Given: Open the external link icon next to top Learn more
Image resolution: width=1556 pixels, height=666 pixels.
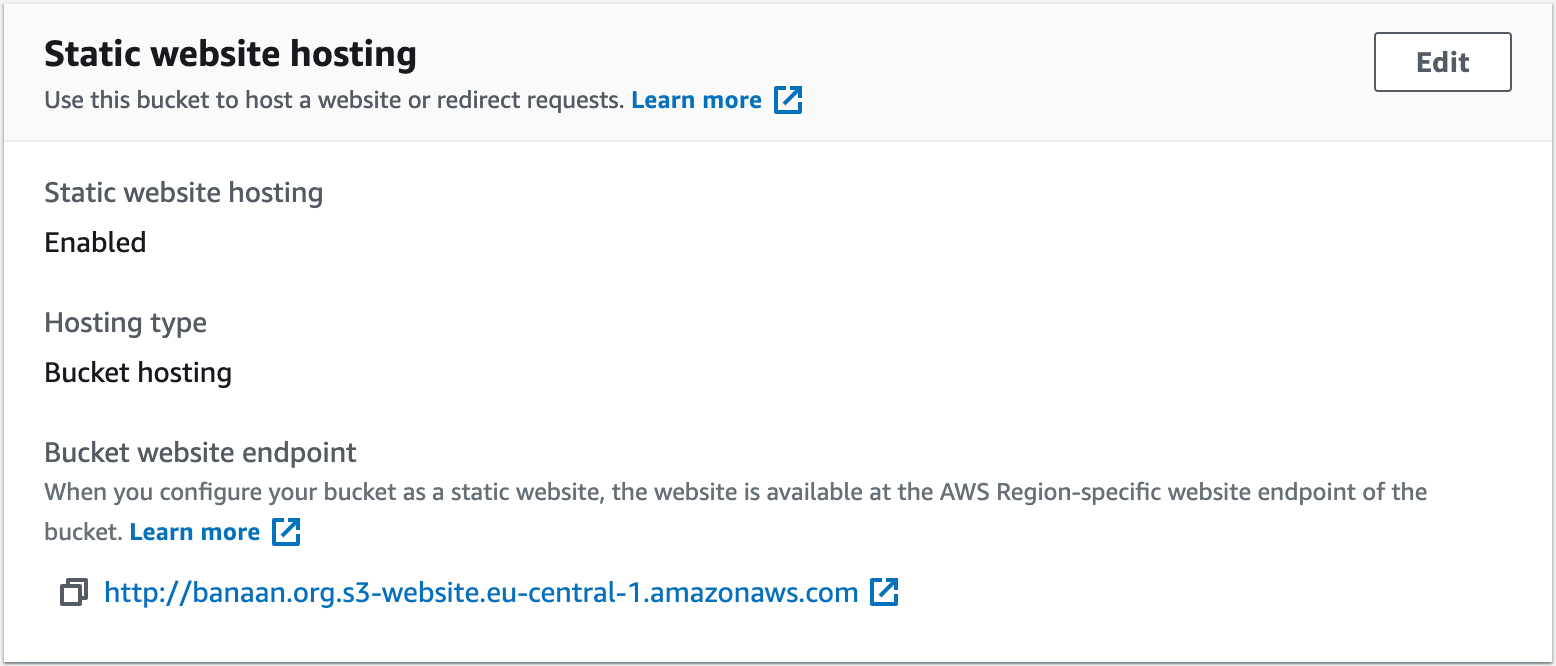Looking at the screenshot, I should pos(789,99).
